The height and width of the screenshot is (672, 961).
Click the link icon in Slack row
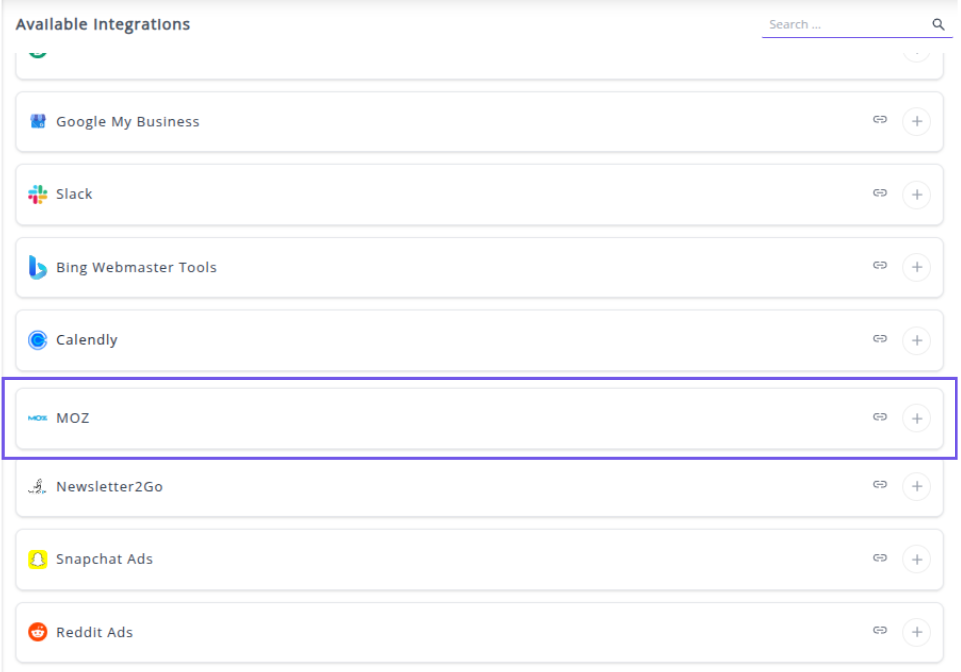click(880, 193)
